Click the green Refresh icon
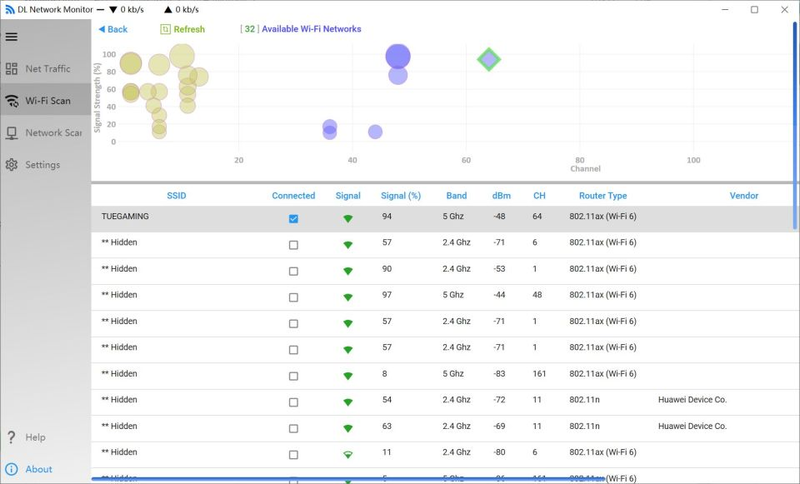The width and height of the screenshot is (800, 484). coord(166,29)
